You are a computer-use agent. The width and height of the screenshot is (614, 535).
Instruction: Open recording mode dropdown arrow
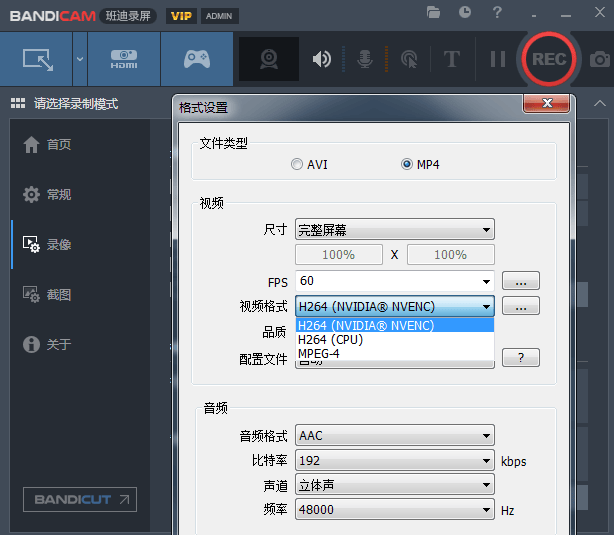[80, 59]
